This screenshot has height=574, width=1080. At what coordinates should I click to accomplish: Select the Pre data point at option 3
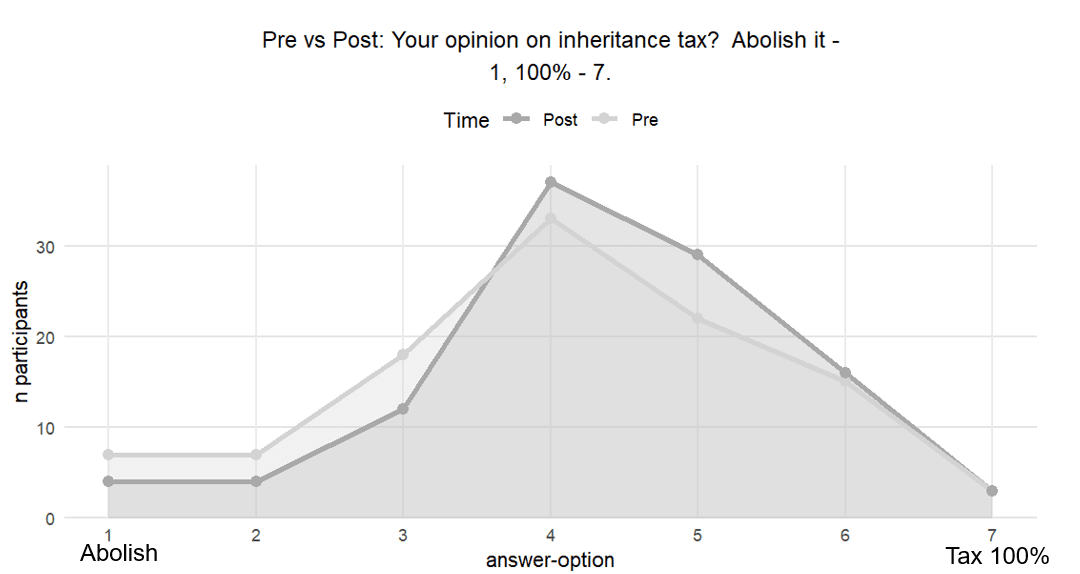click(403, 355)
